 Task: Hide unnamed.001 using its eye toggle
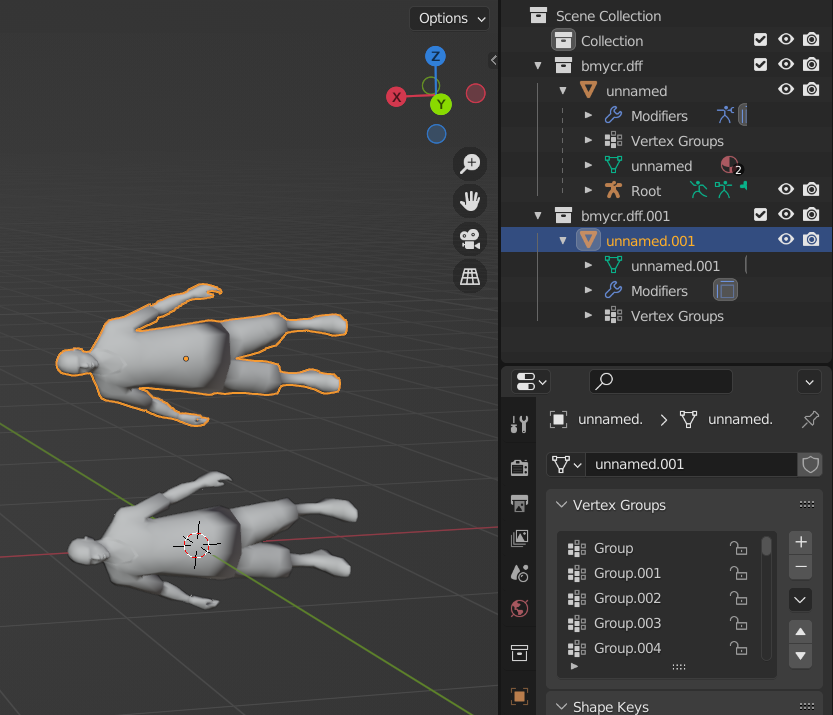pyautogui.click(x=786, y=239)
